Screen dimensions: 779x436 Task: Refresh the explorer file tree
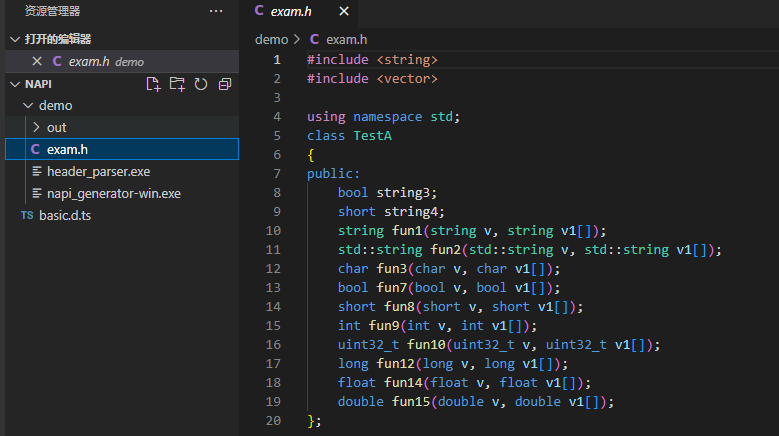click(x=201, y=84)
